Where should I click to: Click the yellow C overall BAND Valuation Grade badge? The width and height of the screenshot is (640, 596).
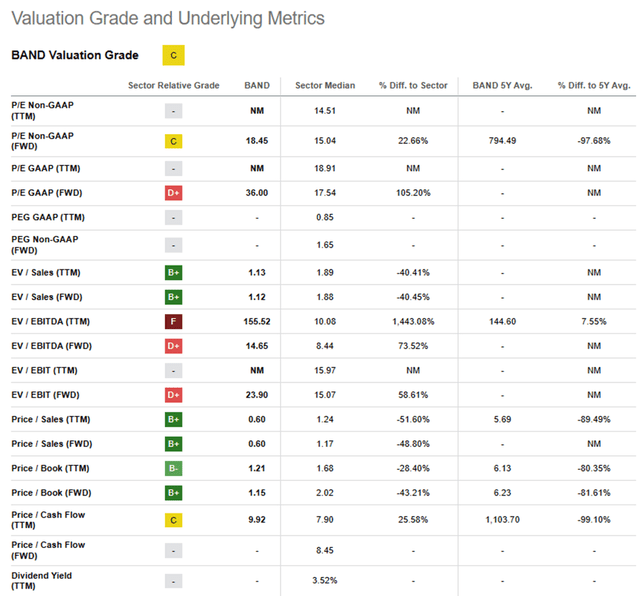pyautogui.click(x=173, y=55)
